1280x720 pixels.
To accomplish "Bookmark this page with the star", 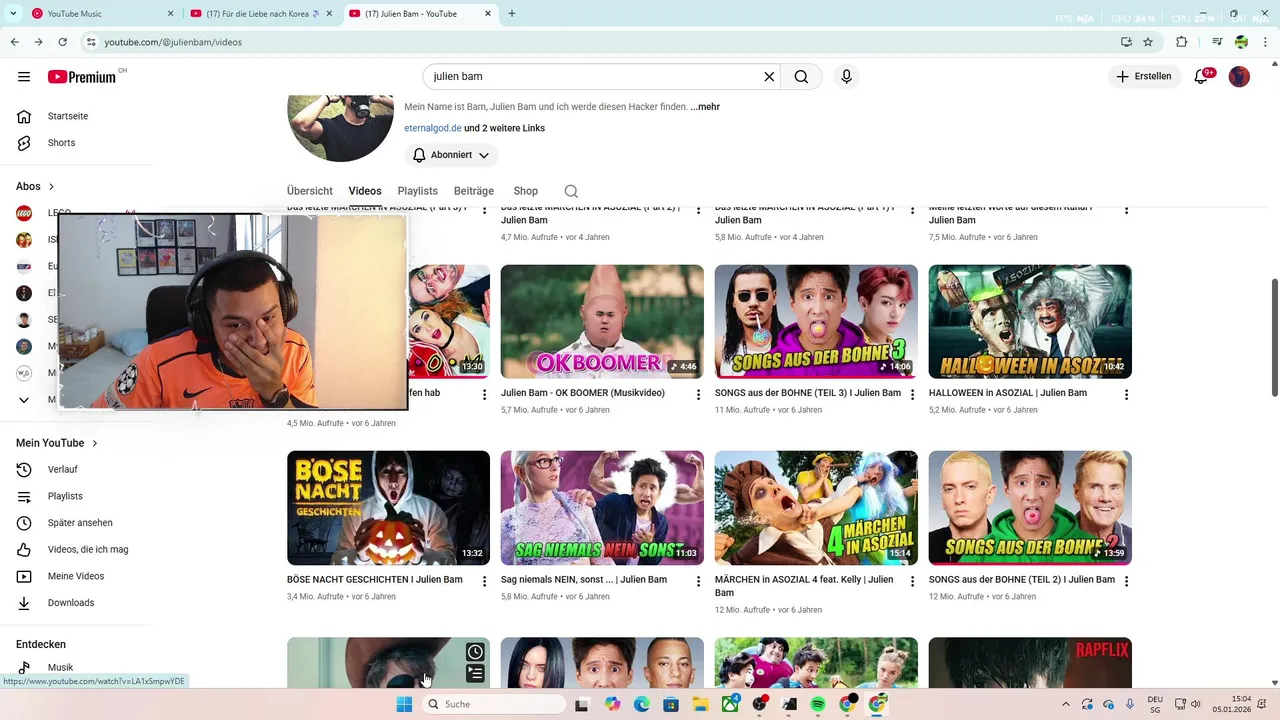I will point(1148,42).
